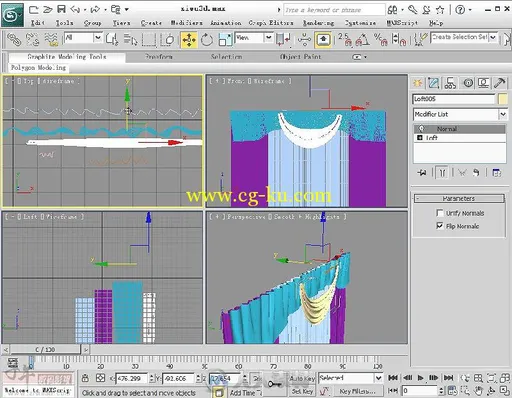Activate the Select and Move tool
512x398 pixels.
(189, 40)
